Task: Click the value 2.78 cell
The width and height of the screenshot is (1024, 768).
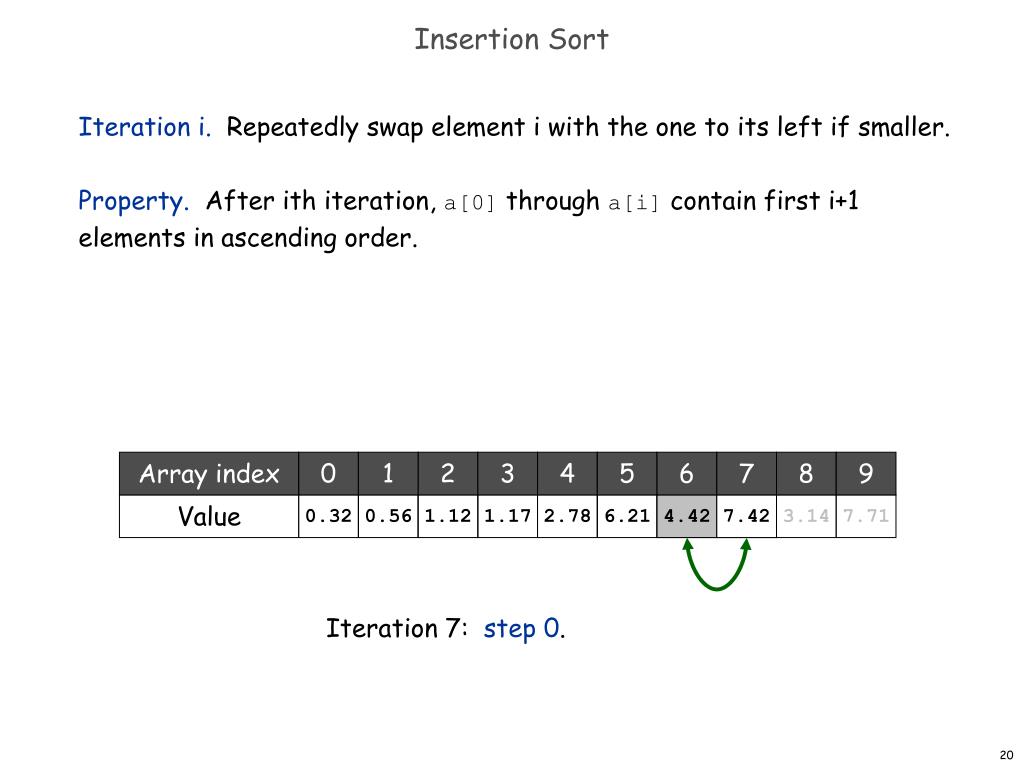Action: (x=567, y=517)
